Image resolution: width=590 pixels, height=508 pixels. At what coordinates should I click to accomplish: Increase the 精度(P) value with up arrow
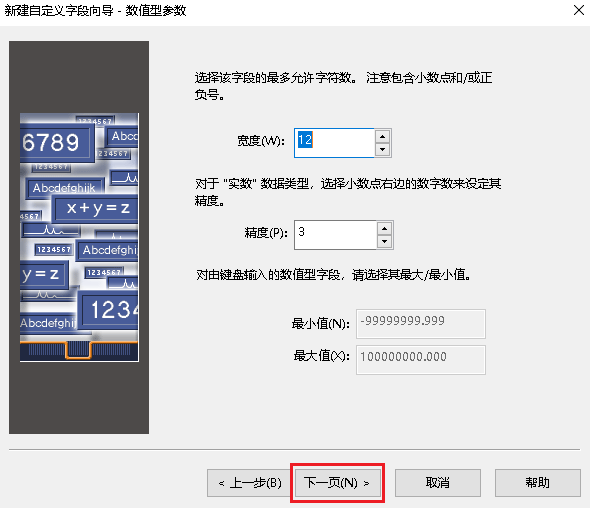[x=385, y=229]
